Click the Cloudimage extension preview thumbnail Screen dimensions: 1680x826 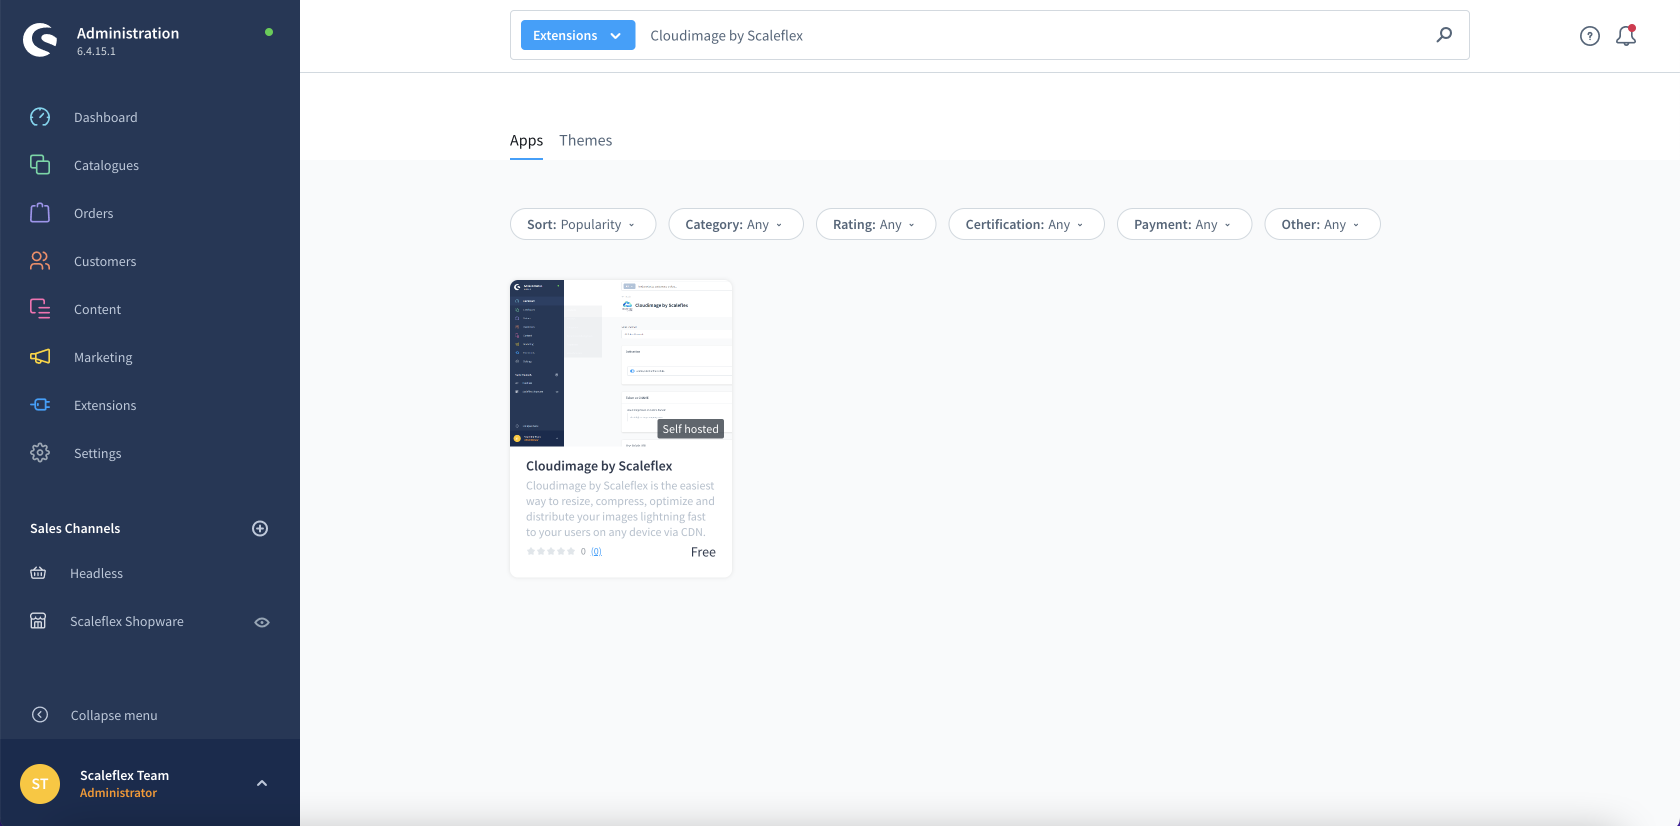click(x=621, y=363)
